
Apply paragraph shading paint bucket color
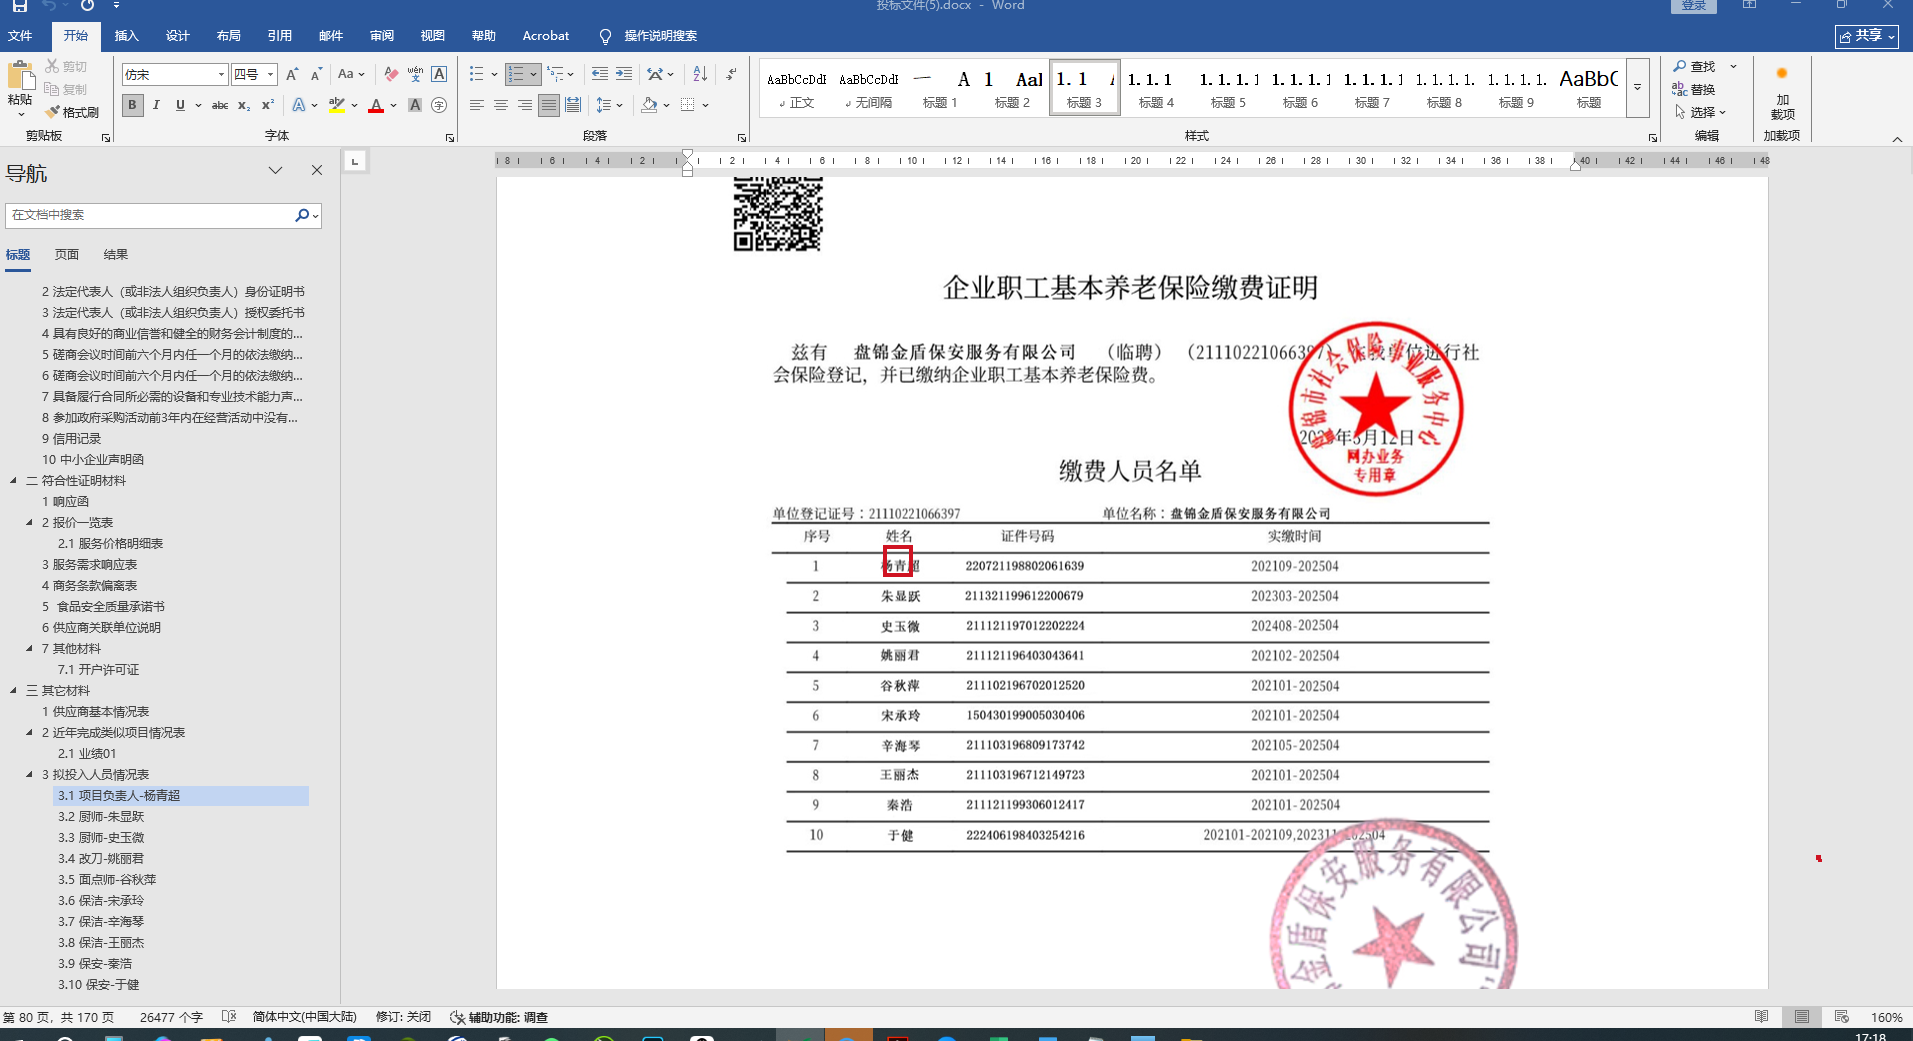click(x=649, y=105)
